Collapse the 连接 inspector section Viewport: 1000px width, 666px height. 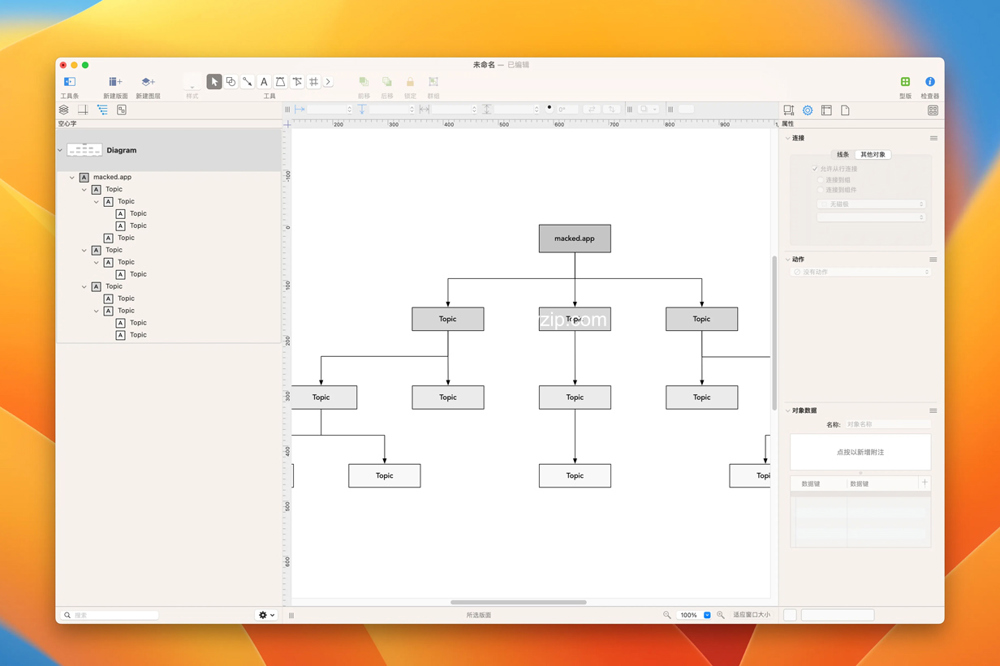(x=787, y=138)
